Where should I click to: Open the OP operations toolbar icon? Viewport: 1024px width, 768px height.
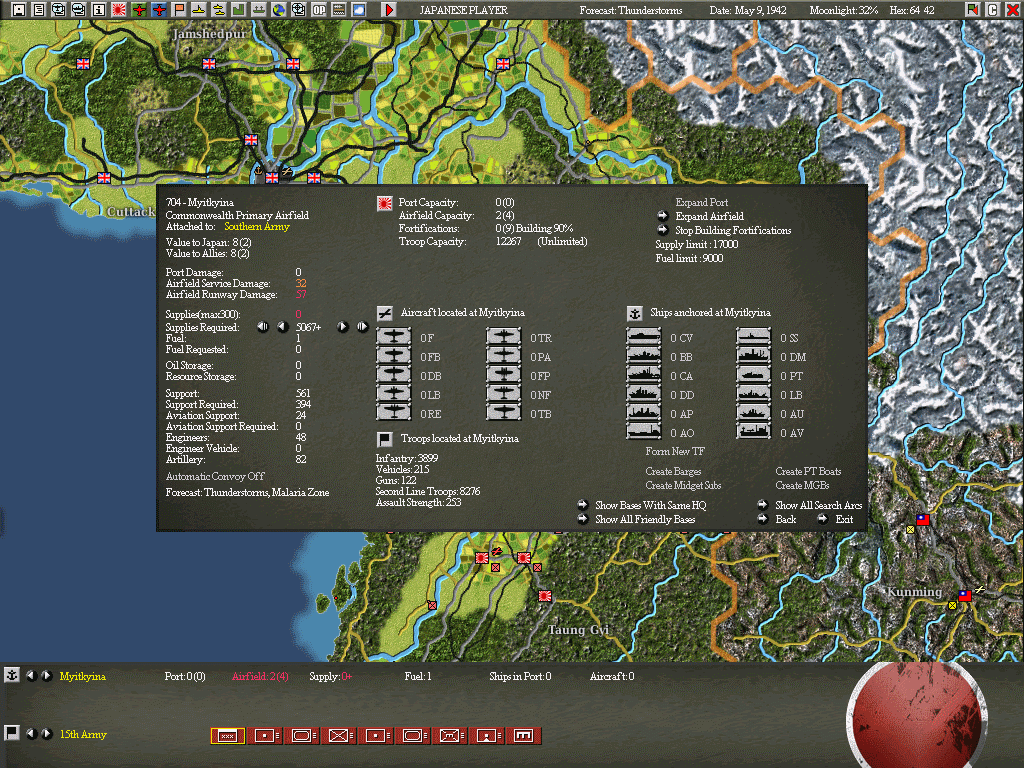(x=319, y=9)
